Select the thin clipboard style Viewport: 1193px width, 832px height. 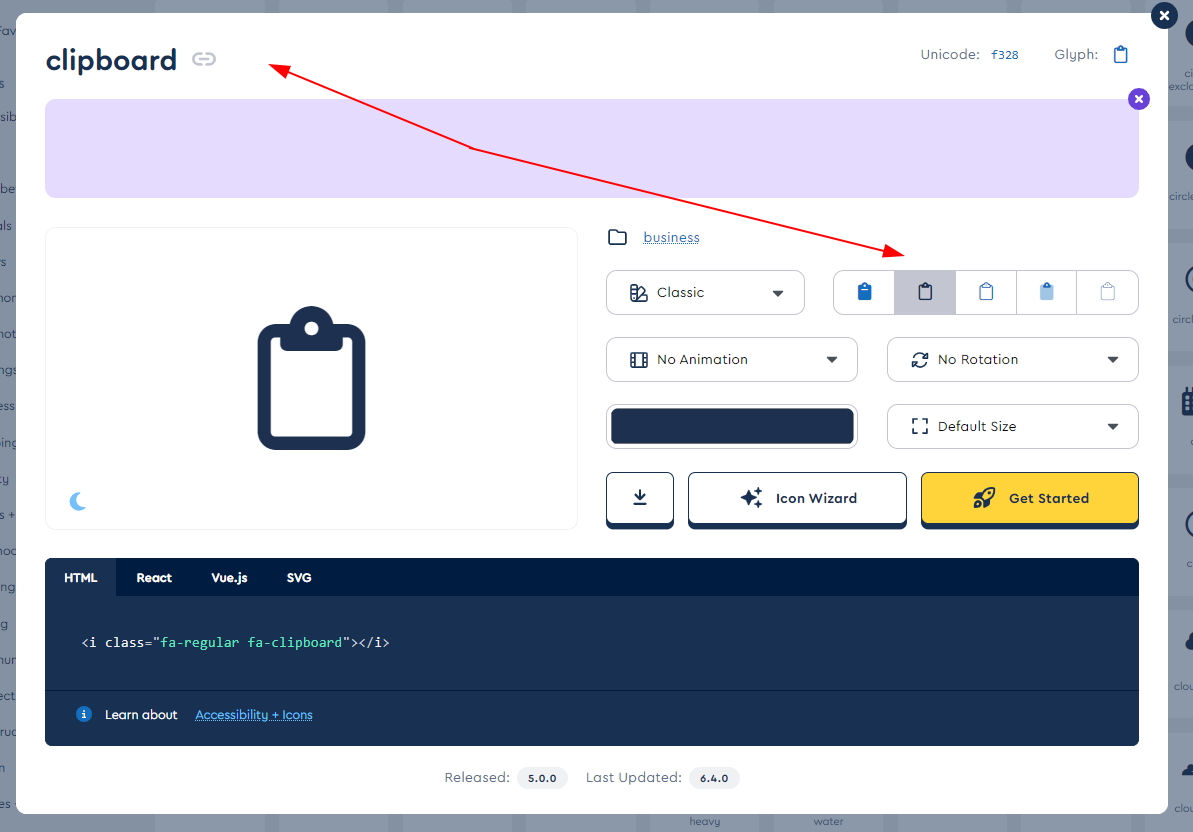pyautogui.click(x=1108, y=292)
